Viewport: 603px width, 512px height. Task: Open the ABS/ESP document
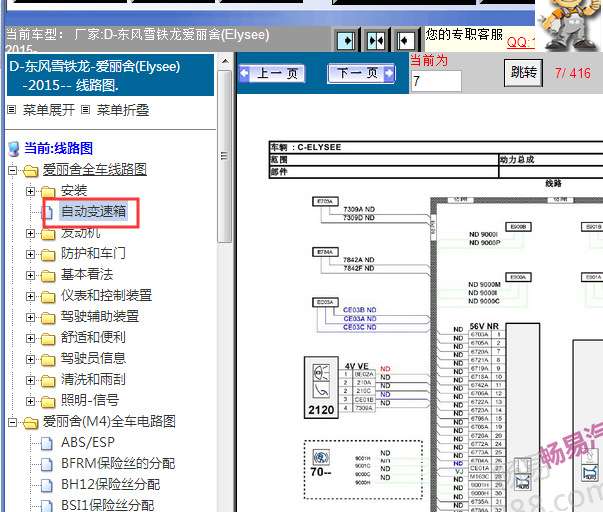coord(88,443)
